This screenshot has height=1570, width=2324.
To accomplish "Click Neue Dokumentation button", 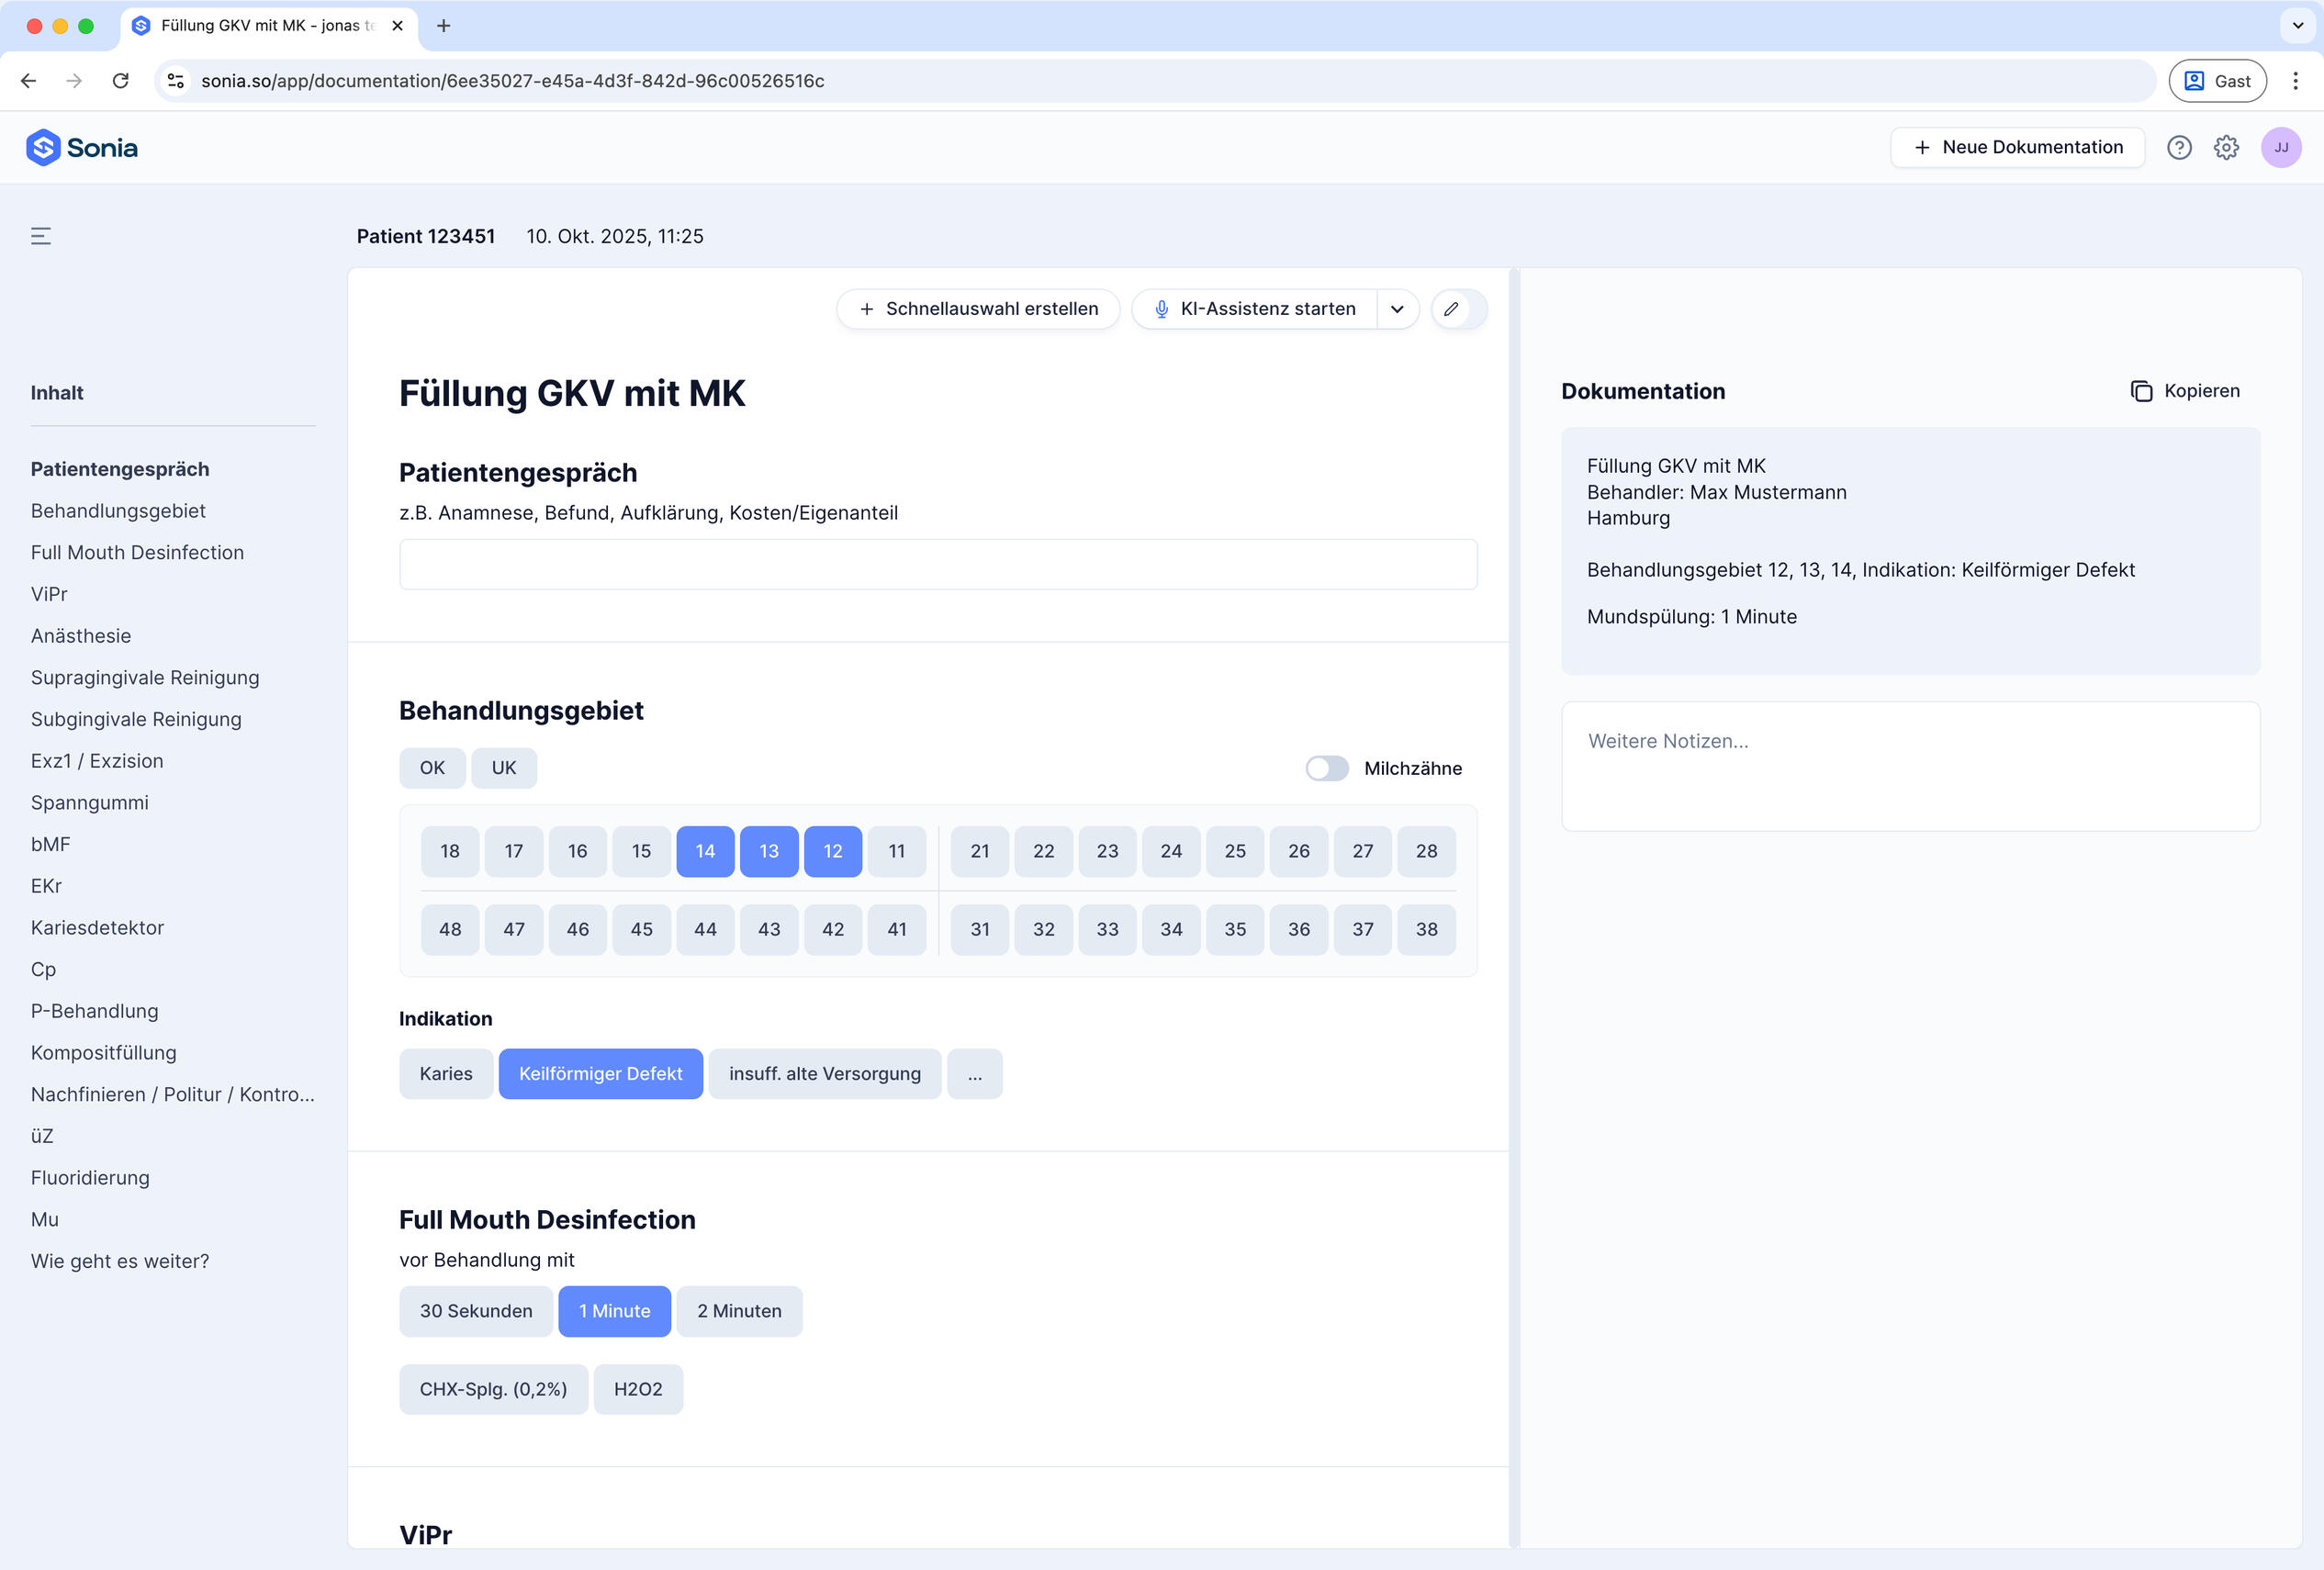I will pyautogui.click(x=2017, y=148).
